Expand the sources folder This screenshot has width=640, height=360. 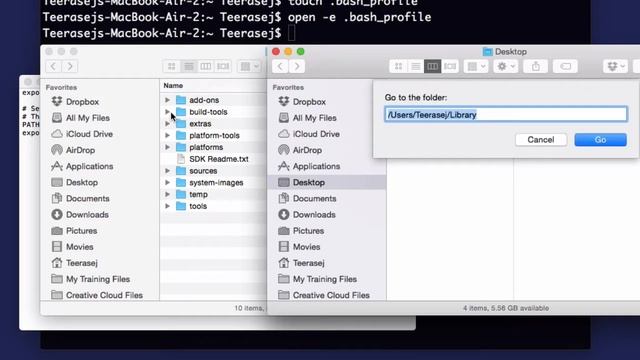coord(167,171)
